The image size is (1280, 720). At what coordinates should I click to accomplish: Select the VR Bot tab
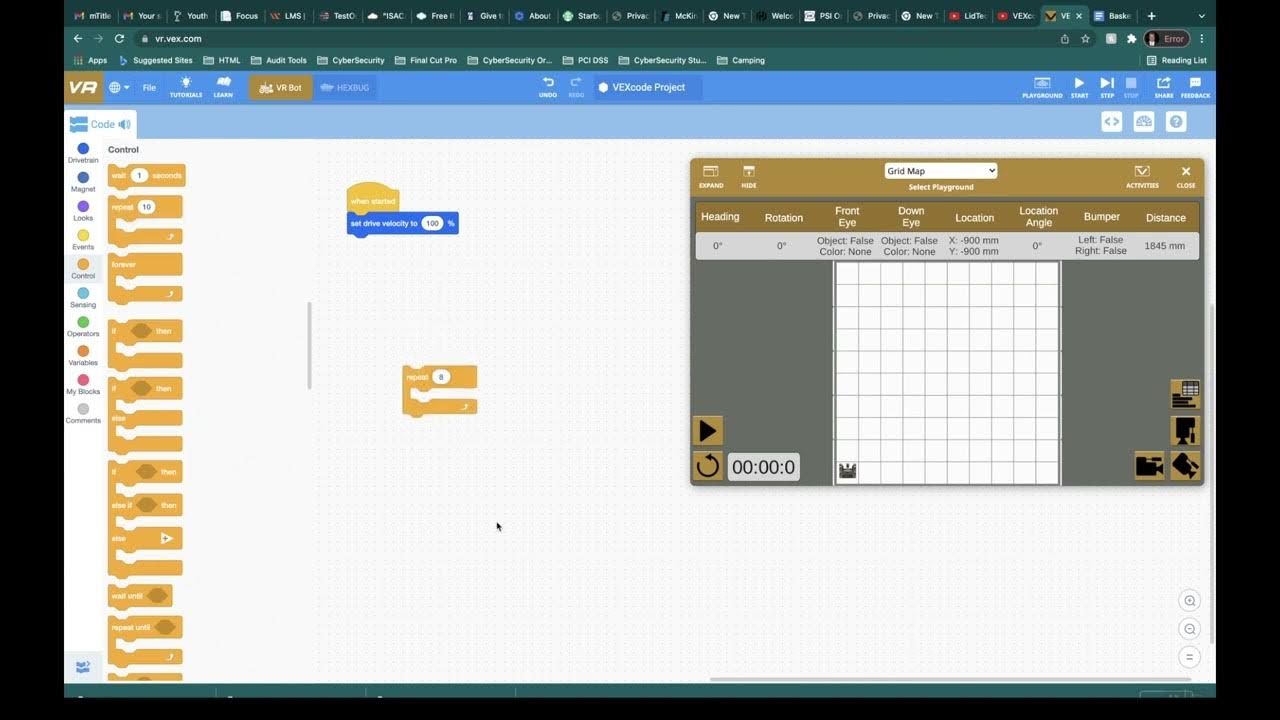click(280, 87)
